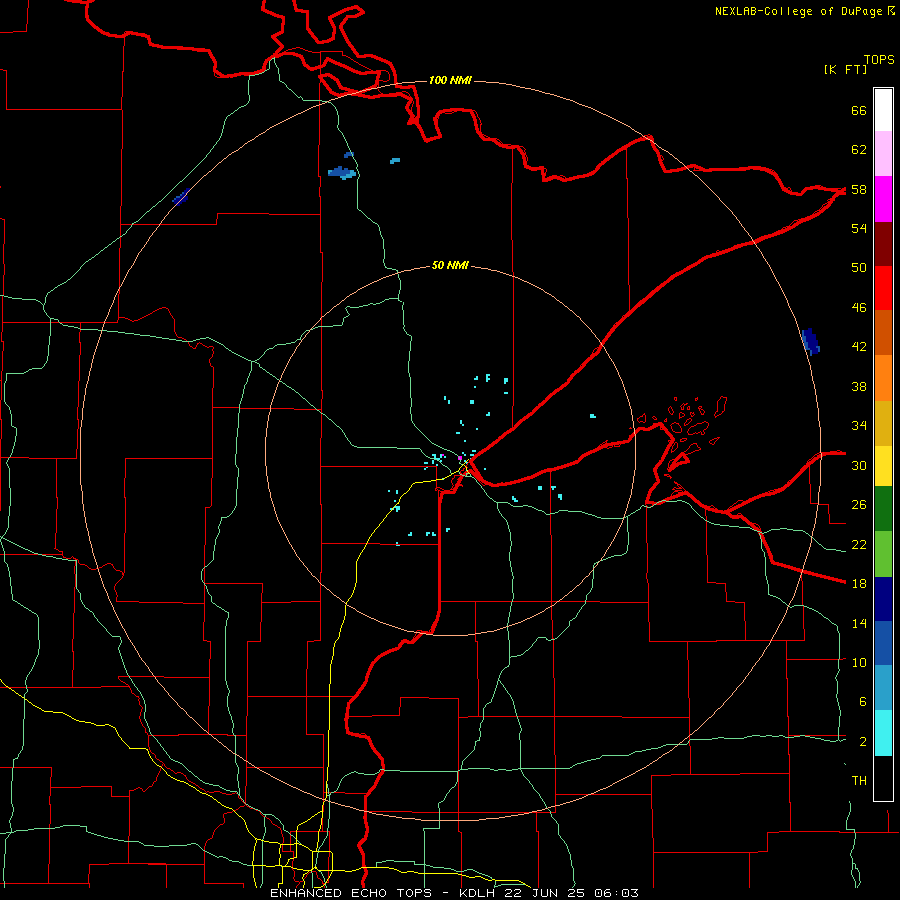Viewport: 900px width, 900px height.
Task: Pick the cyan swatch near 2
Action: click(x=883, y=733)
